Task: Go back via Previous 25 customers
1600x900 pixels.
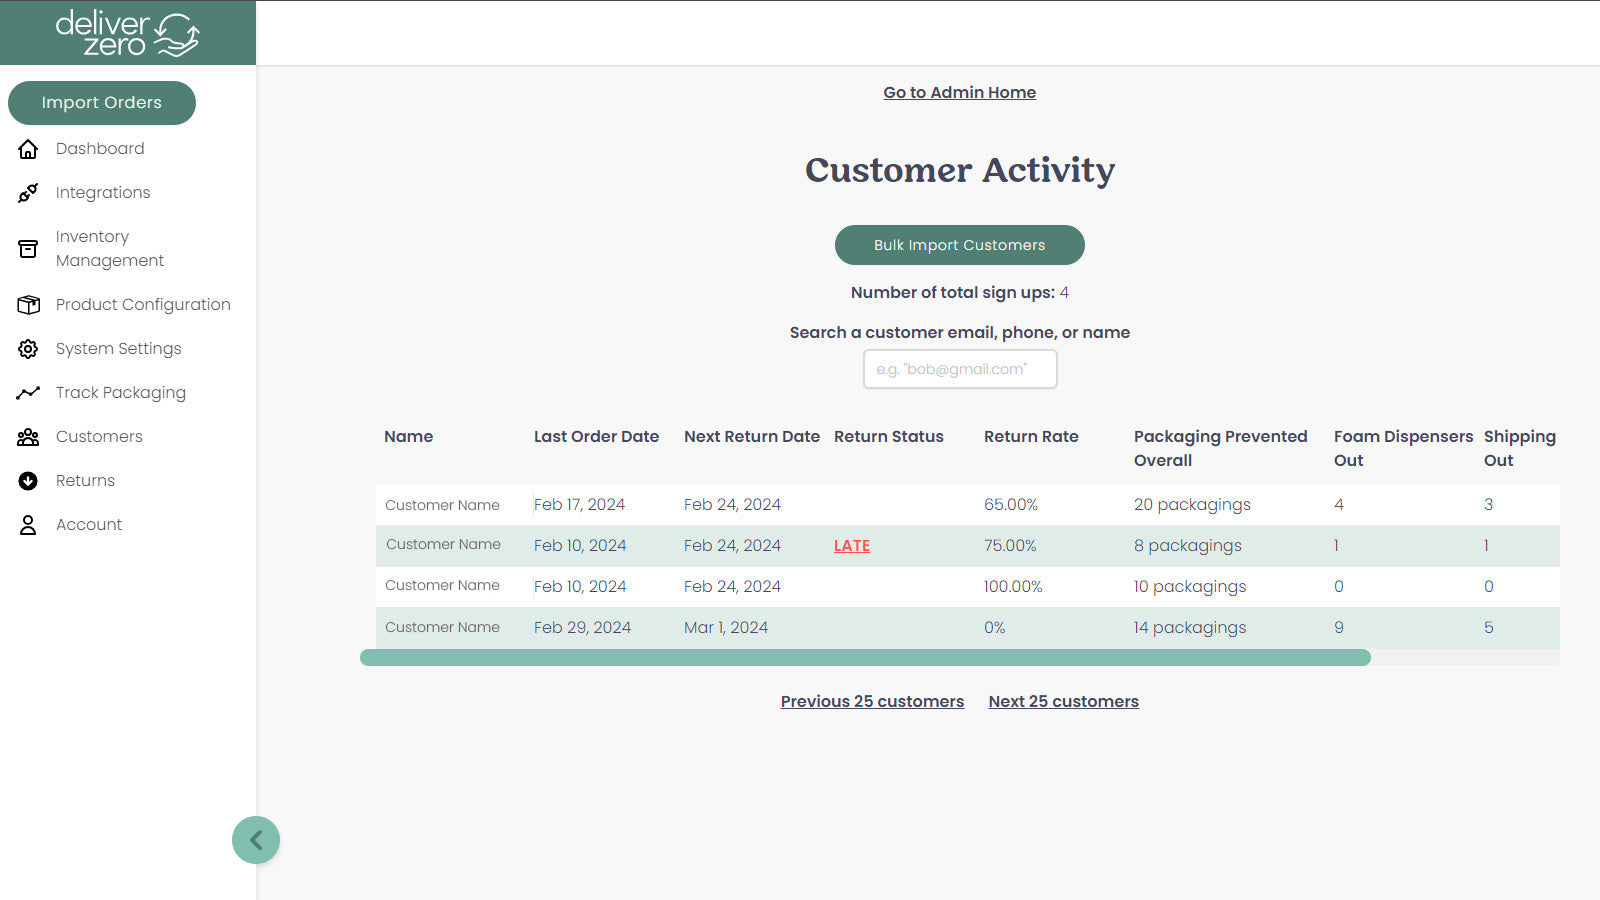Action: coord(872,701)
